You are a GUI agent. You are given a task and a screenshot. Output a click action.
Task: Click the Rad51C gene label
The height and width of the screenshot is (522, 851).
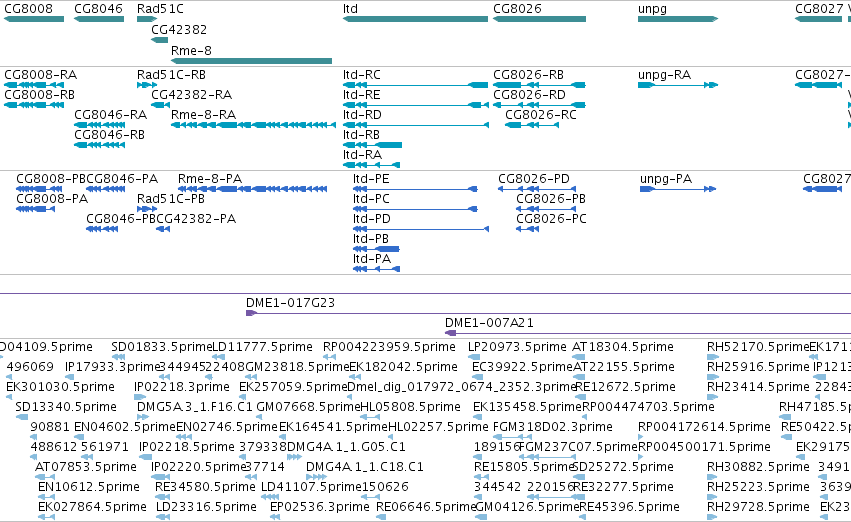click(160, 9)
